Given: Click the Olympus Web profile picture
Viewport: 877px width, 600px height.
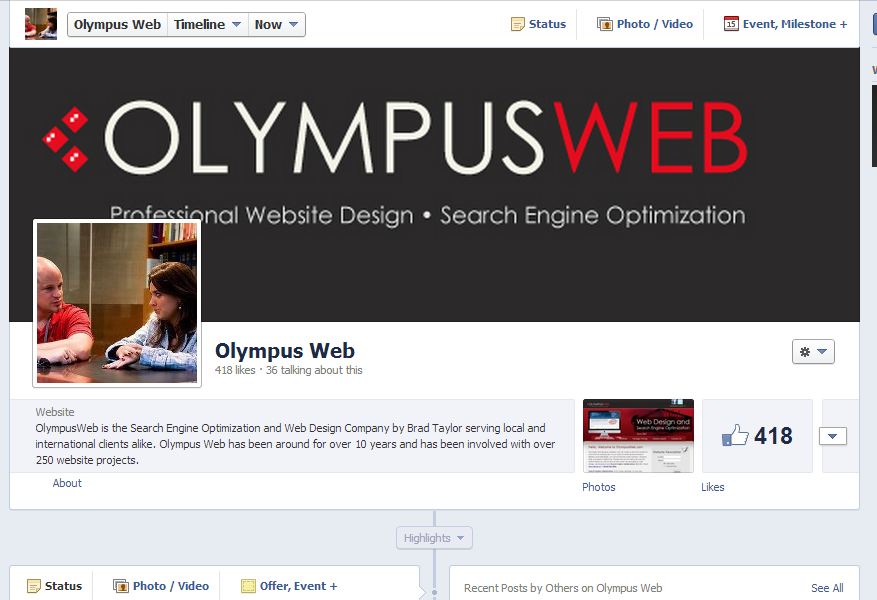Looking at the screenshot, I should (117, 303).
